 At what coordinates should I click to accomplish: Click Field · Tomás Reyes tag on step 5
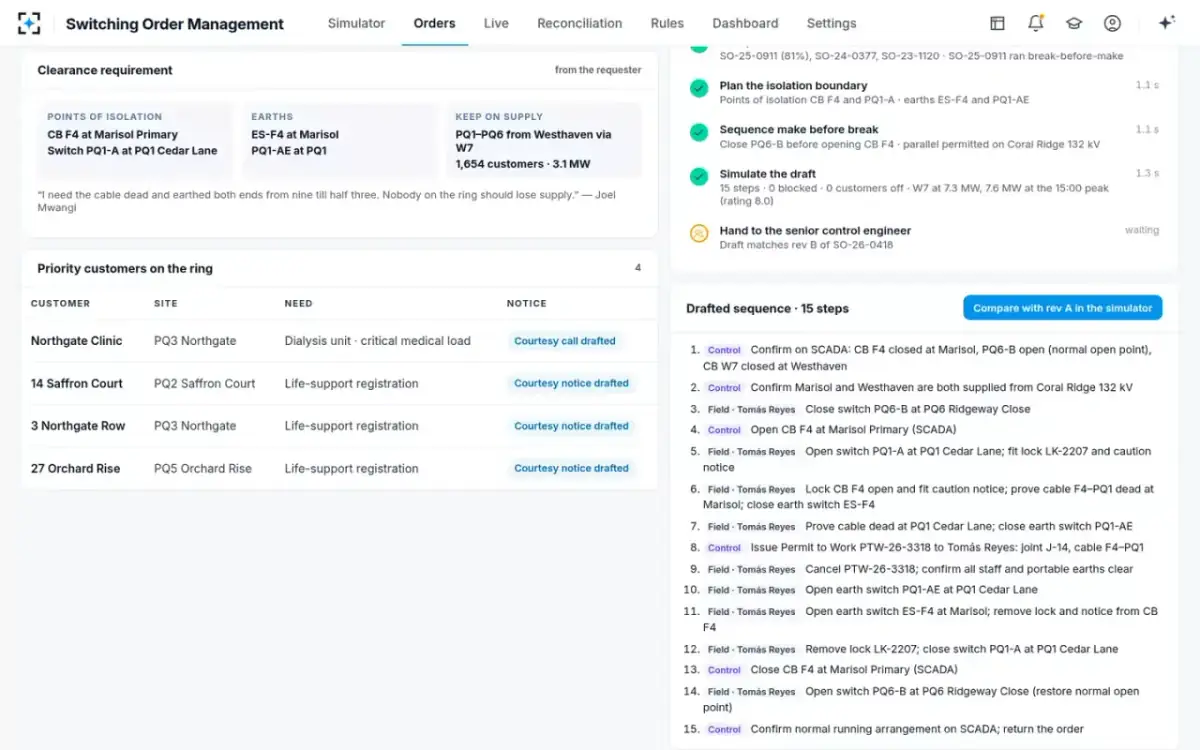point(751,452)
